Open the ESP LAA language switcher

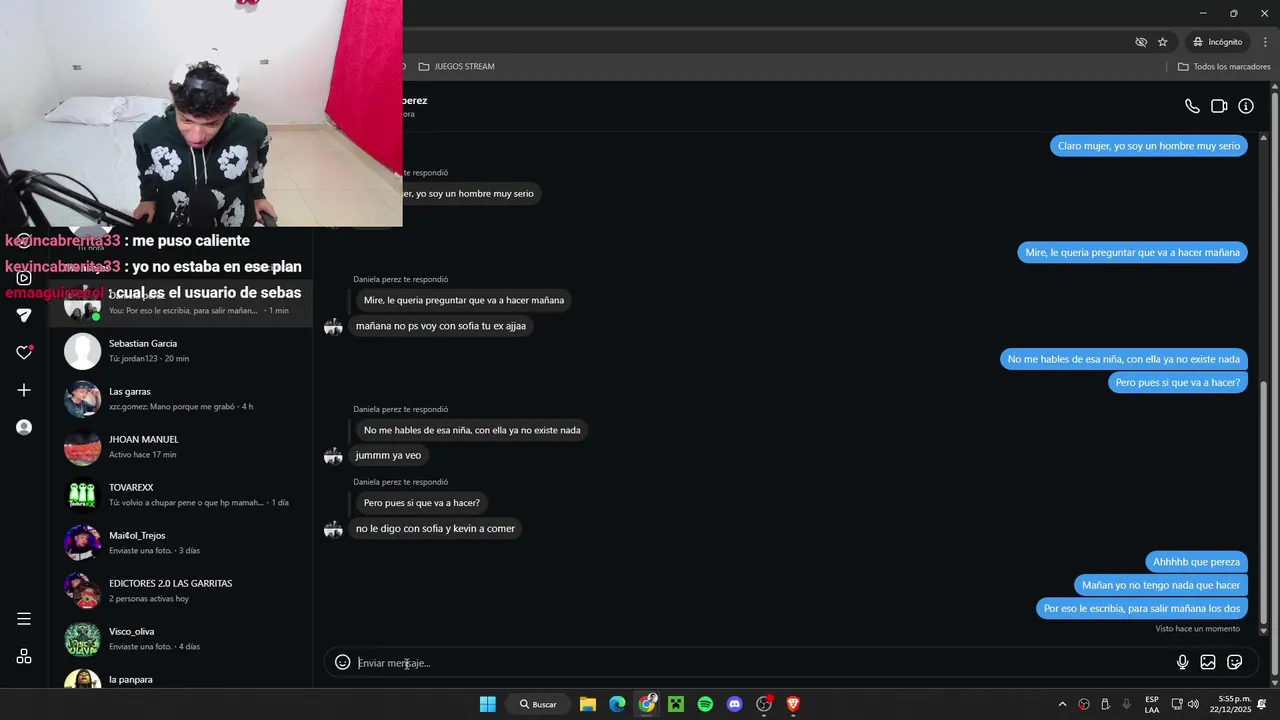1152,704
